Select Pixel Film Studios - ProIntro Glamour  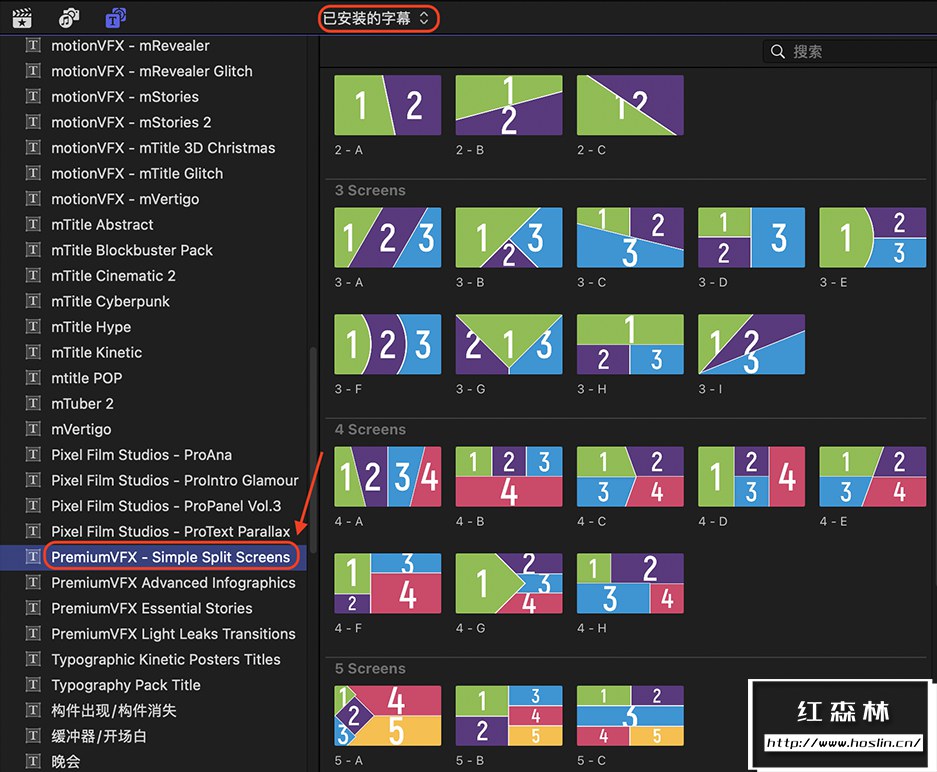click(x=174, y=480)
